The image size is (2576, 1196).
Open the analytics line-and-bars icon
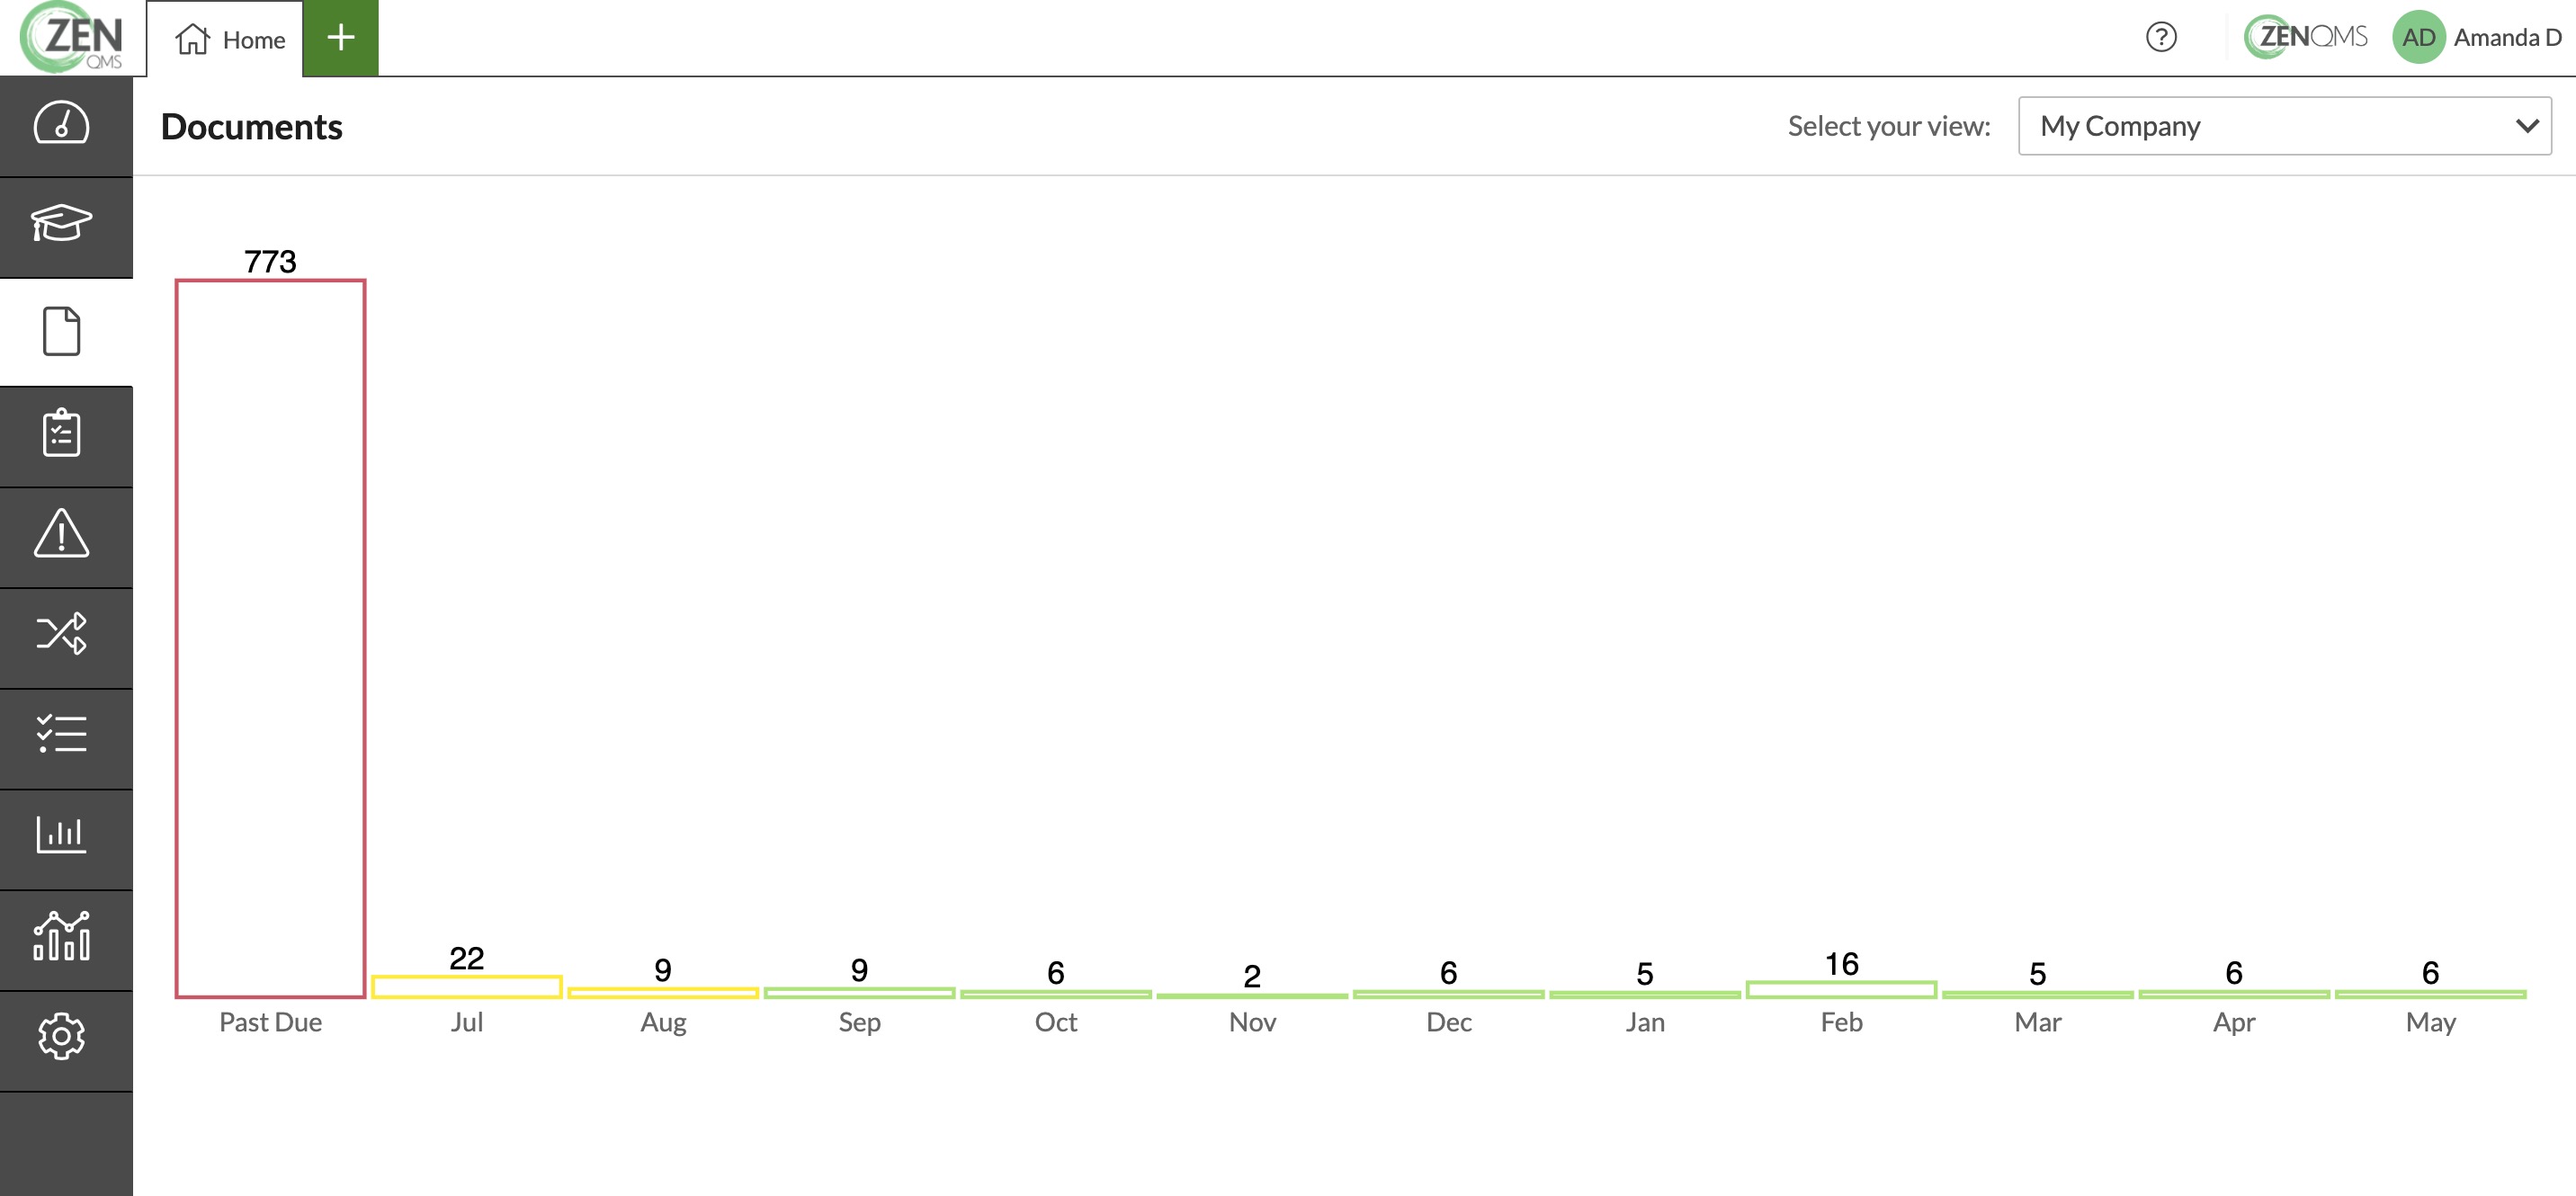pyautogui.click(x=62, y=937)
